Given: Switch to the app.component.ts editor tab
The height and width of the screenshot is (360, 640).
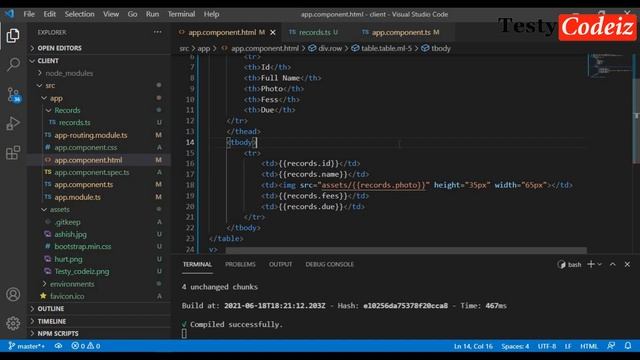Looking at the screenshot, I should coord(401,32).
